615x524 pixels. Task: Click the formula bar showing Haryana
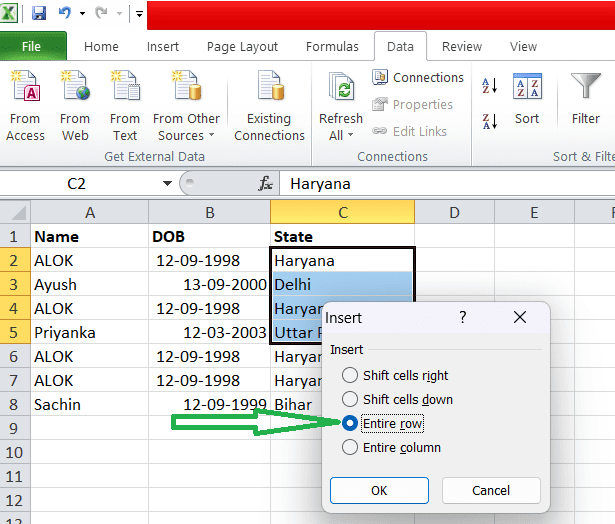coord(447,184)
